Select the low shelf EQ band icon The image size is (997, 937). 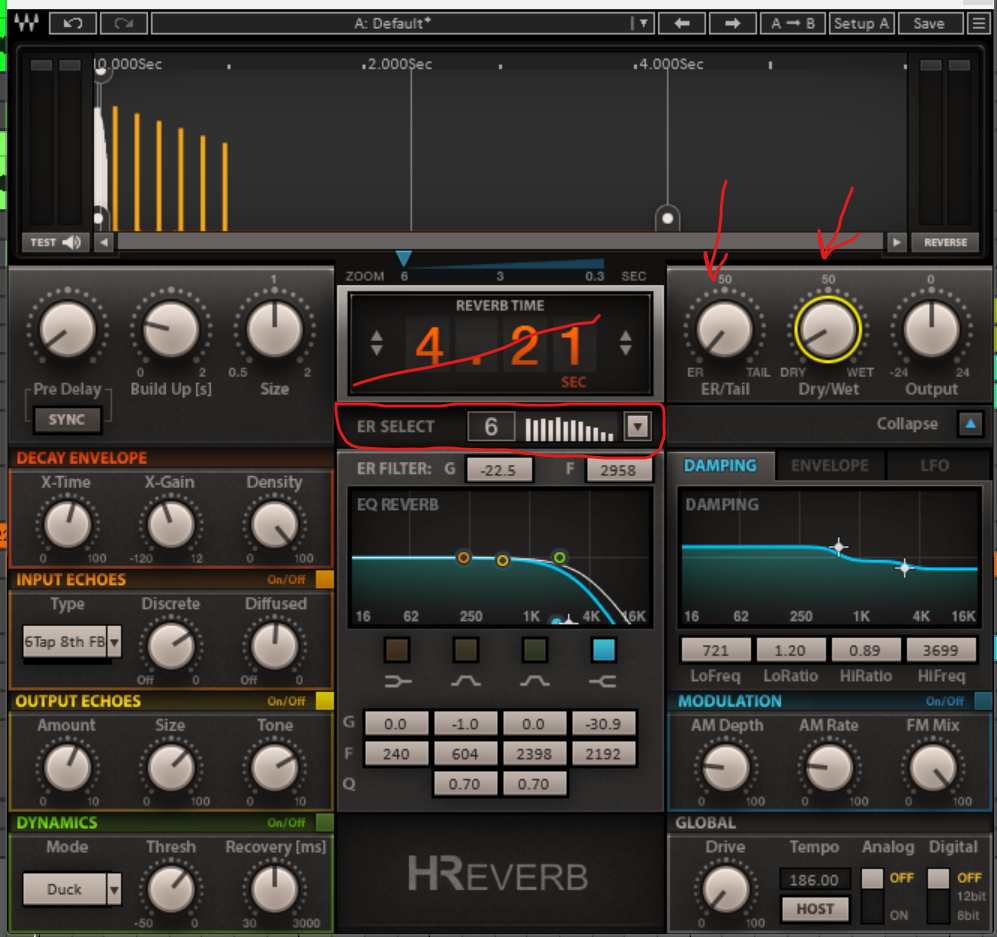397,681
